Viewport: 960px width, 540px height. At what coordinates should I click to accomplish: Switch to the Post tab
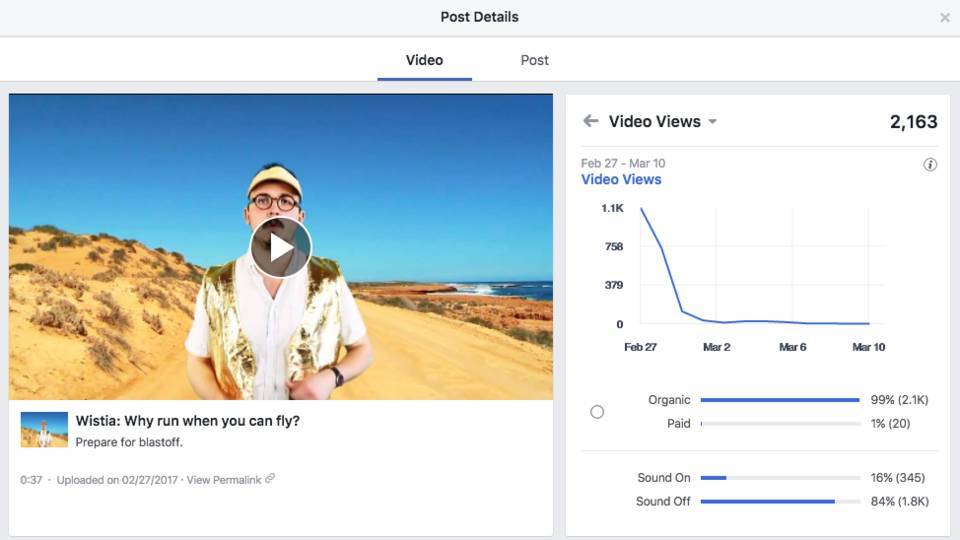[x=534, y=60]
